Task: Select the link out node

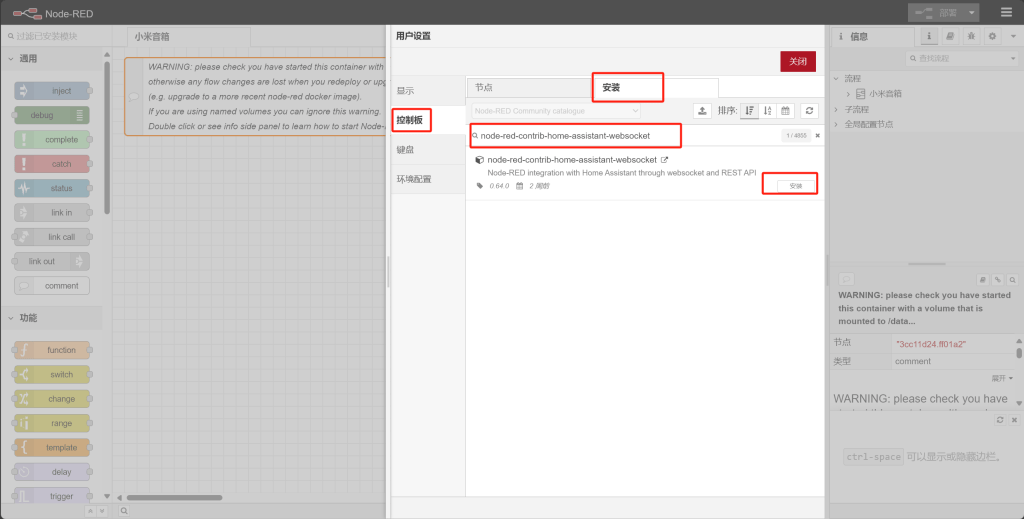Action: 52,261
